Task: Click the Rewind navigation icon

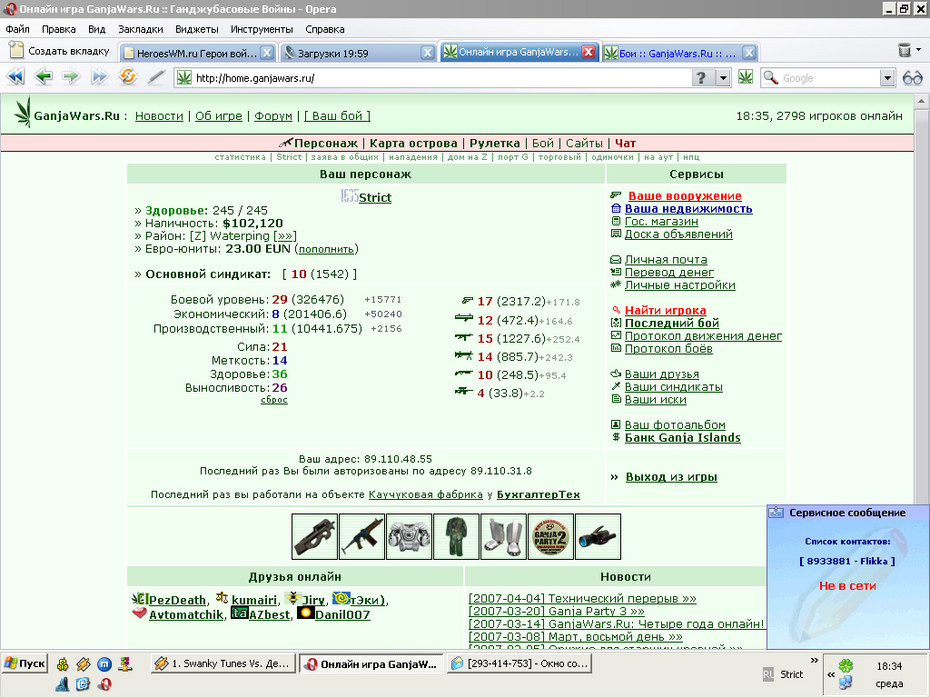Action: click(x=15, y=77)
